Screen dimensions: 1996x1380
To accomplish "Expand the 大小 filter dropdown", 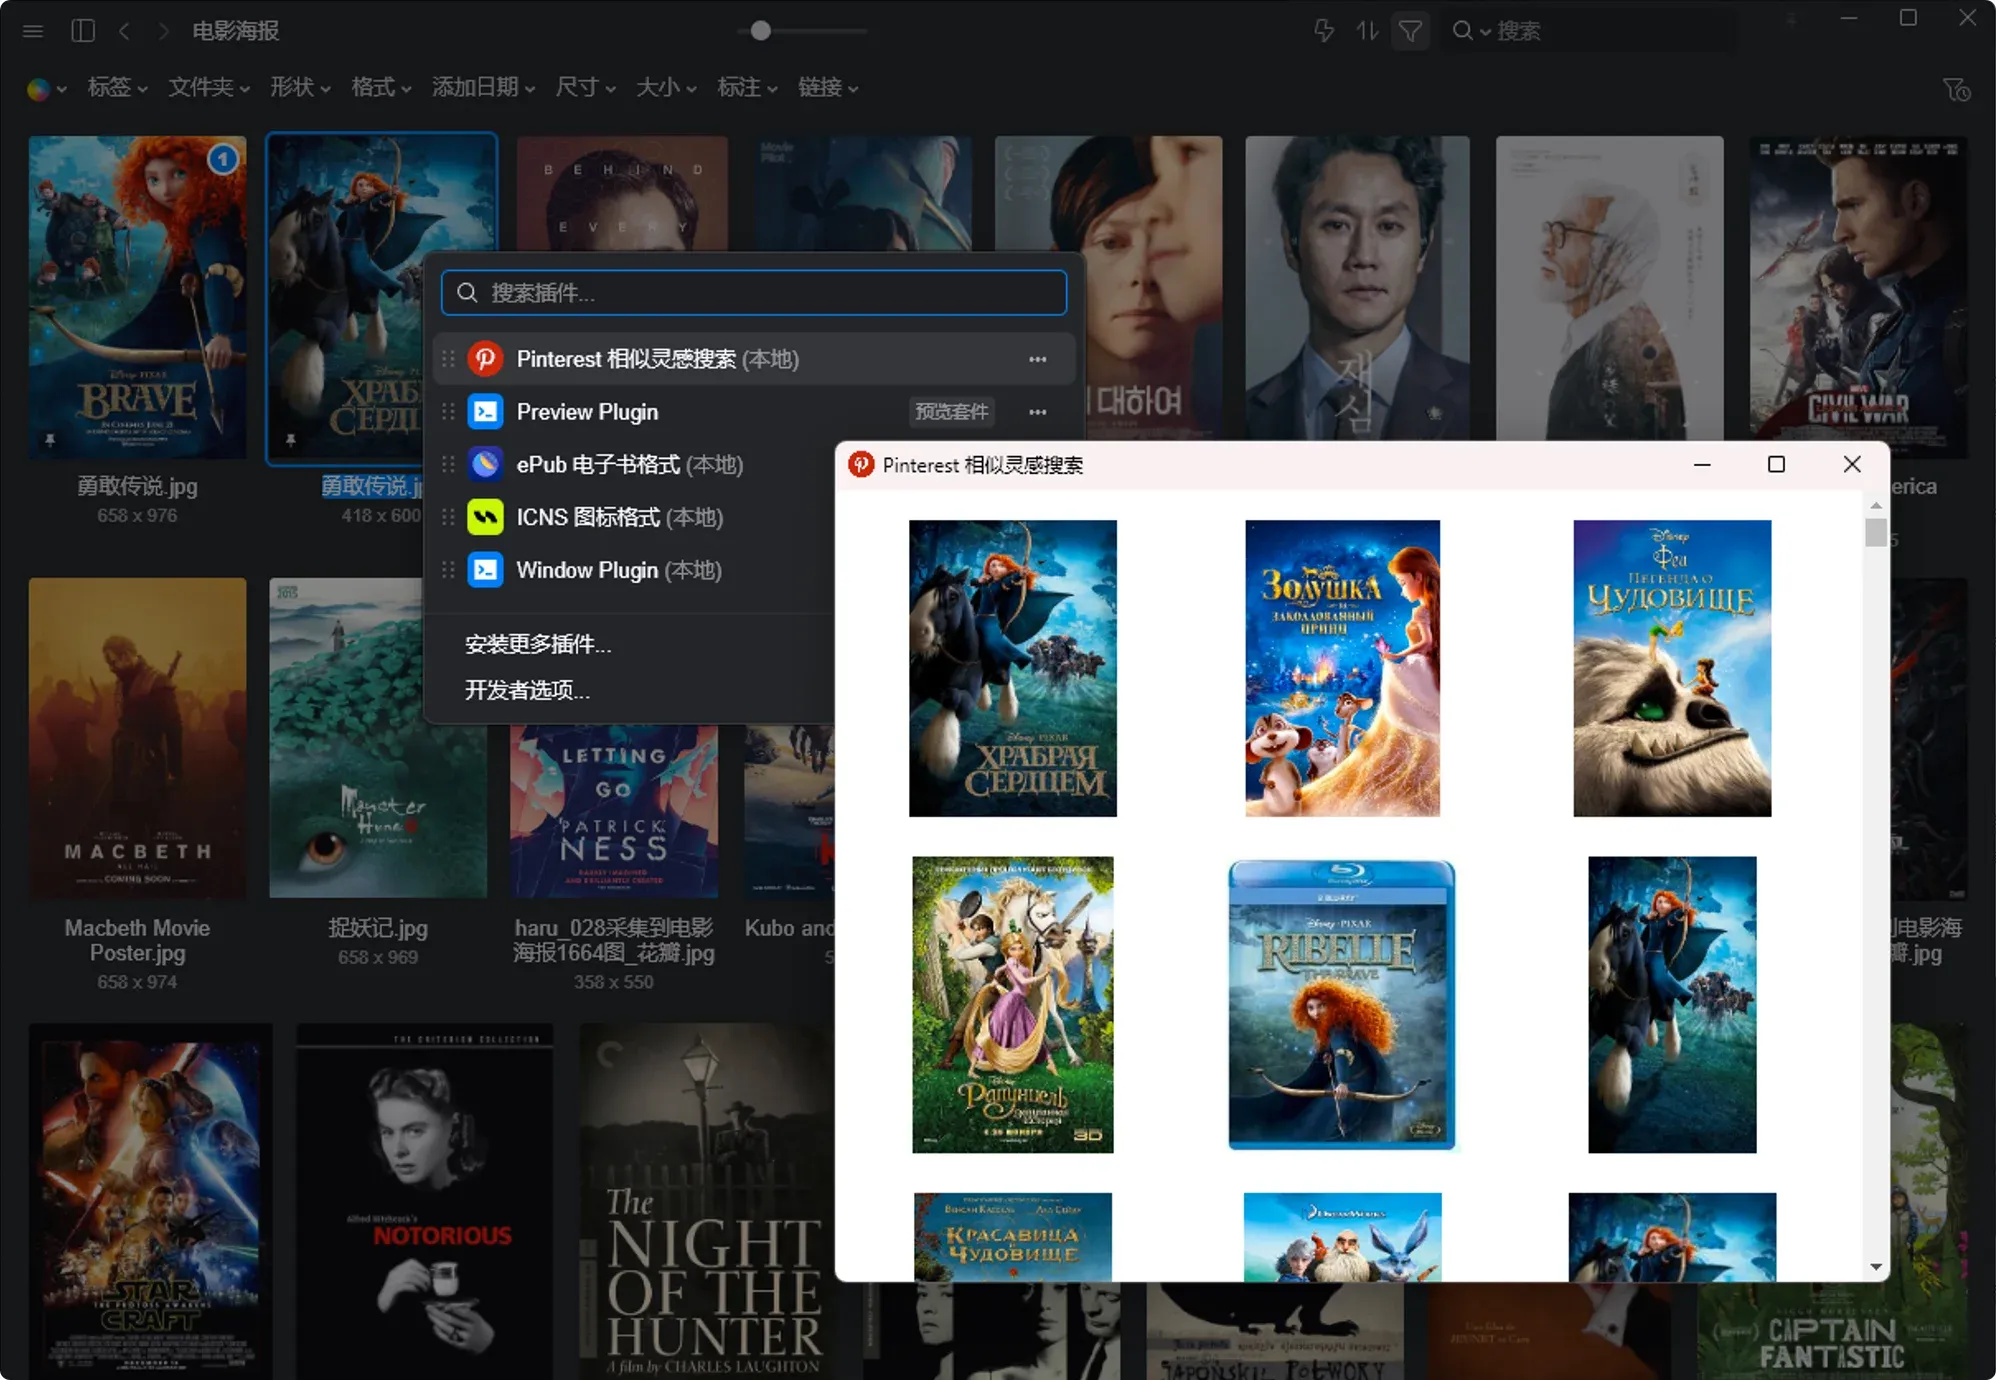I will 666,88.
